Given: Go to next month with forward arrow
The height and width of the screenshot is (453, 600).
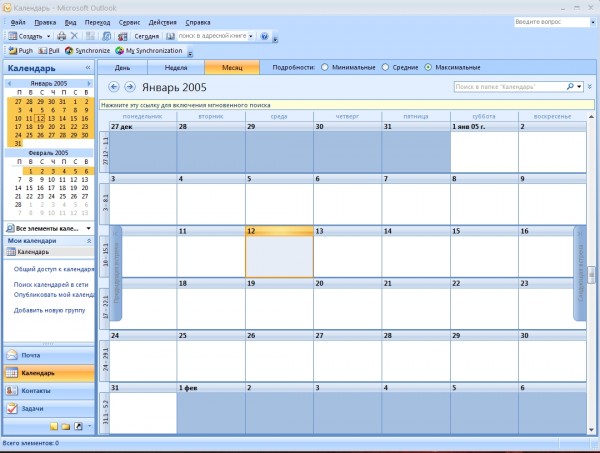Looking at the screenshot, I should pyautogui.click(x=130, y=87).
